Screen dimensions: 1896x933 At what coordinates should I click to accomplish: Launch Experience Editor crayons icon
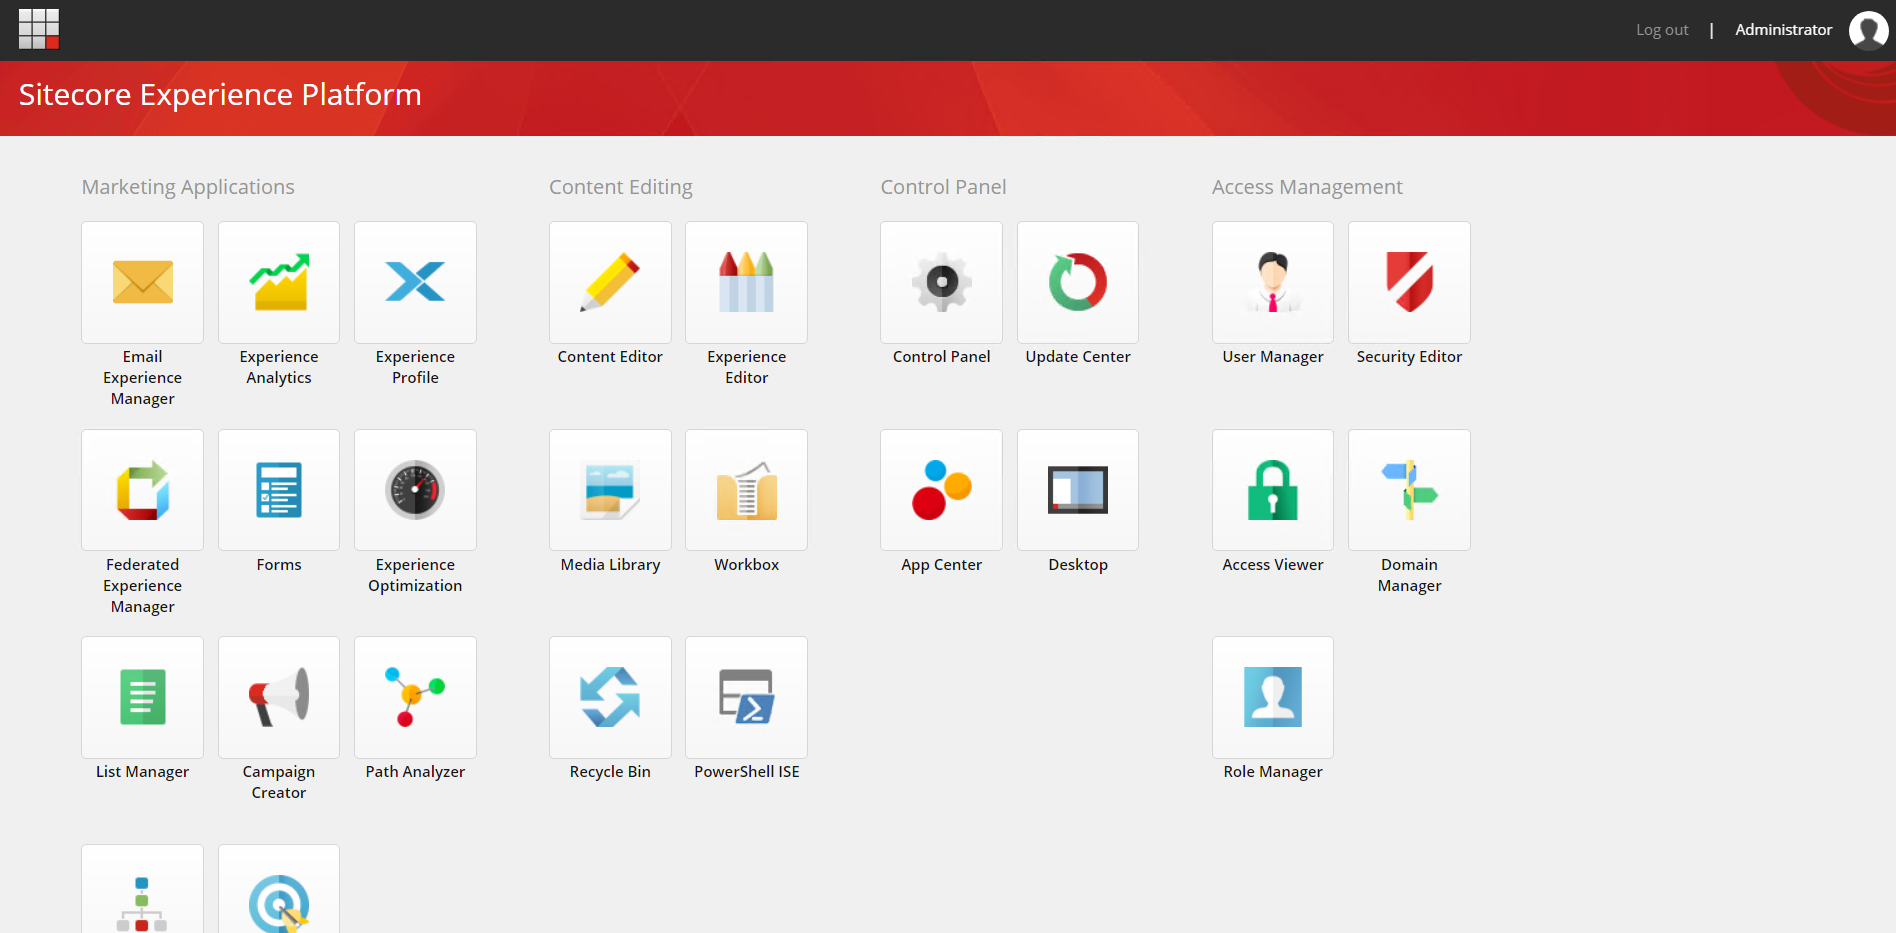(746, 282)
